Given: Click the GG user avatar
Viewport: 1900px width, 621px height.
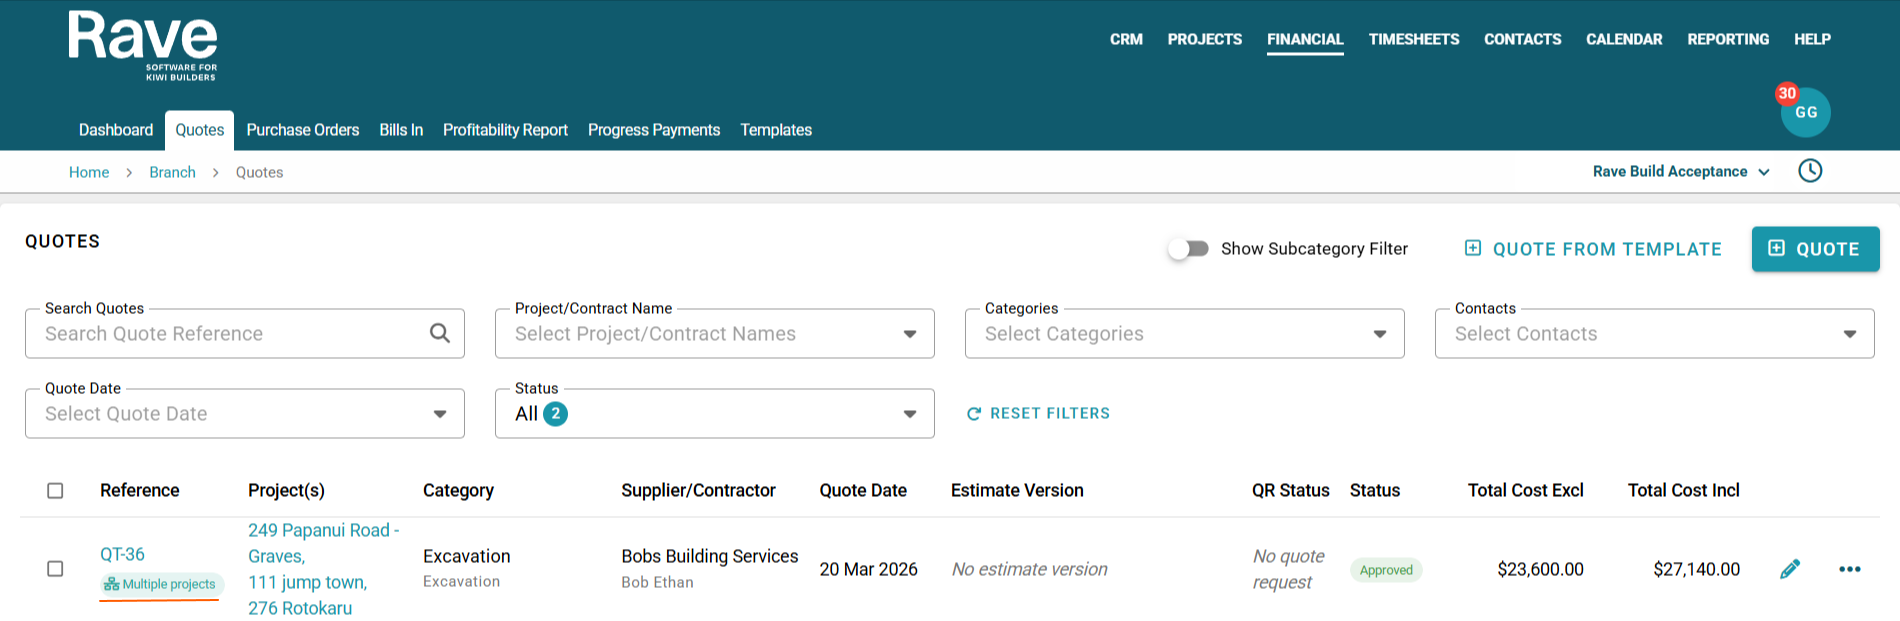Looking at the screenshot, I should pos(1805,112).
